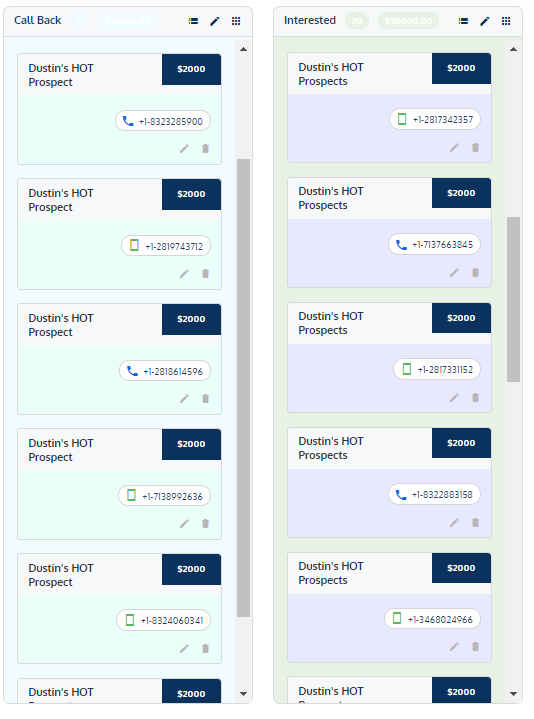The image size is (534, 719).
Task: Edit the Call Back column with pencil icon
Action: tap(215, 21)
